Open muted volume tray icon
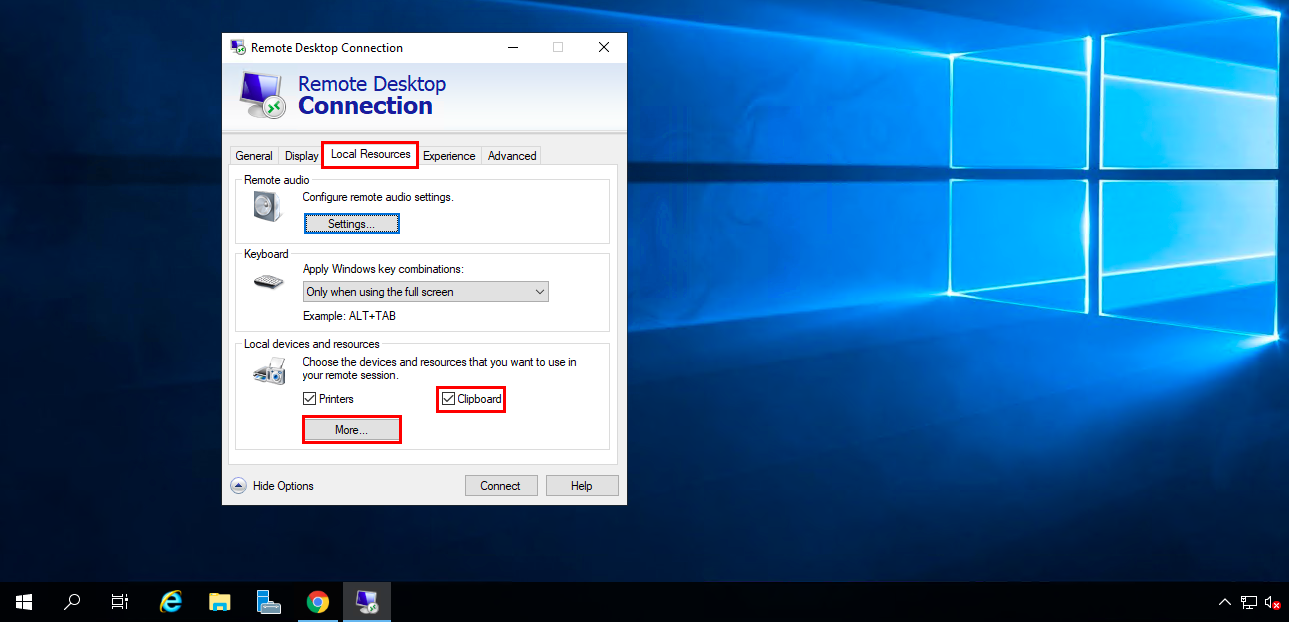Viewport: 1289px width, 622px height. (x=1273, y=602)
